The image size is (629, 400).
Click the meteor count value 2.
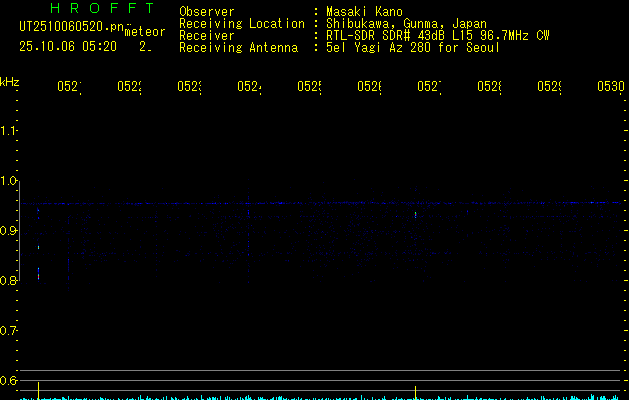145,47
